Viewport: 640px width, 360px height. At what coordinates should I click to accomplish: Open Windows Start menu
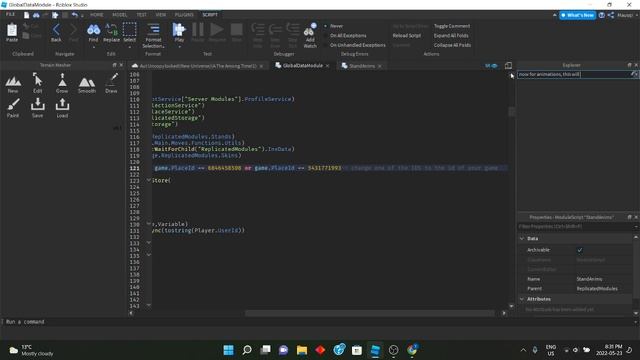pos(229,350)
